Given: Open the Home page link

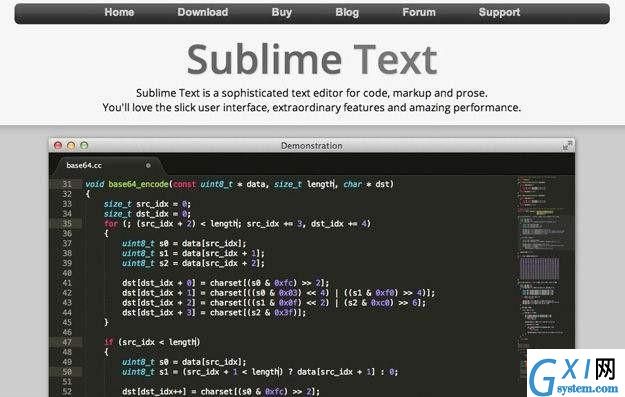Looking at the screenshot, I should point(119,12).
